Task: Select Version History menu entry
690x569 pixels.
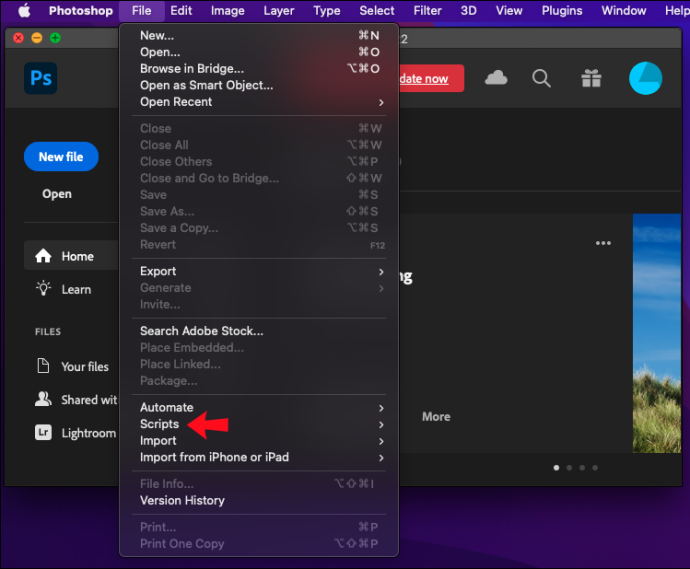Action: click(259, 500)
